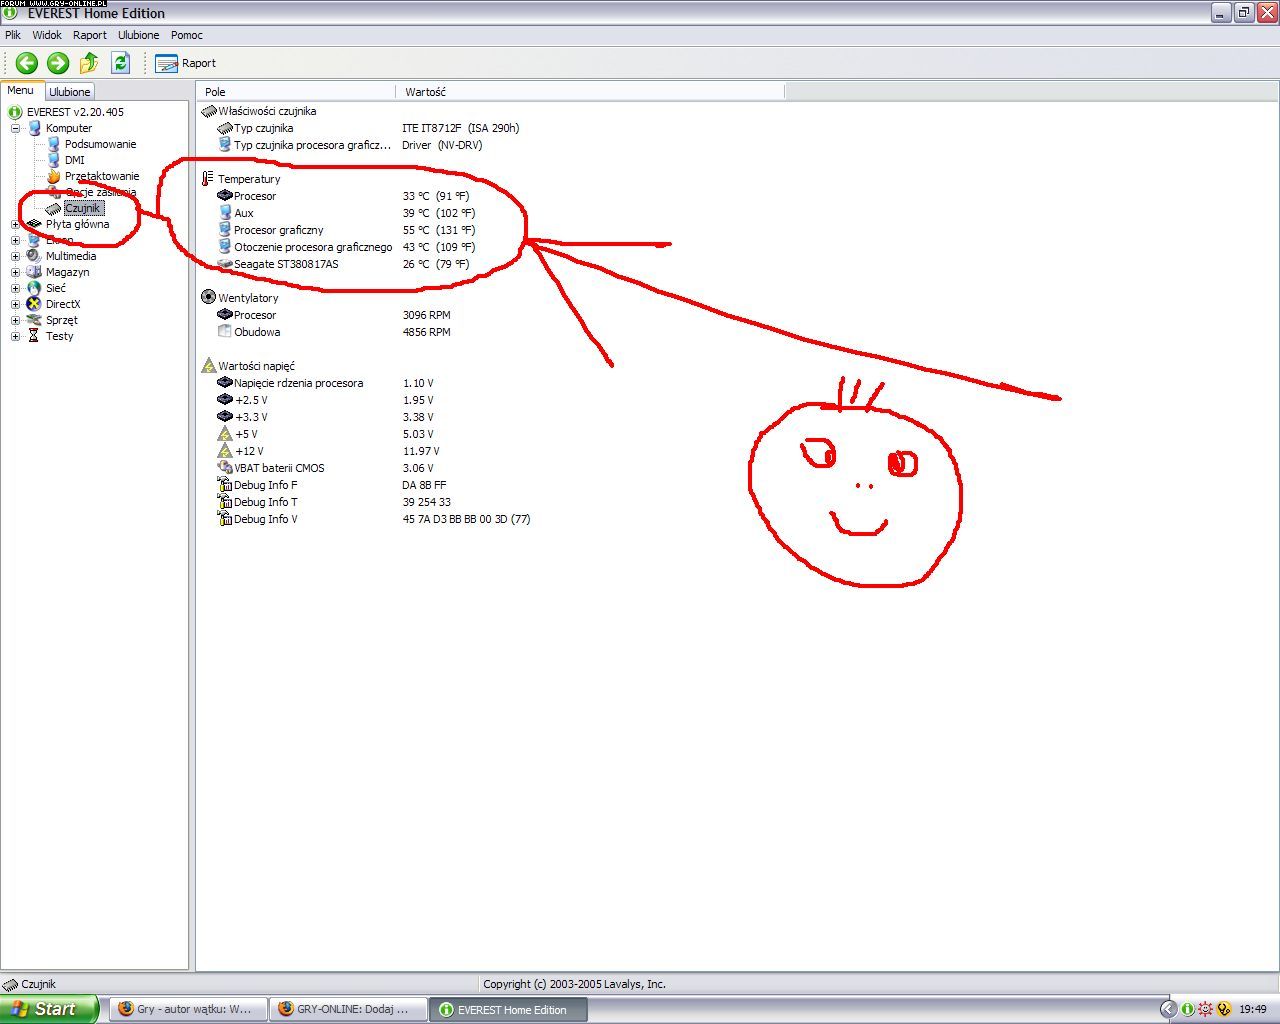Click the Refresh toolbar icon
The image size is (1280, 1024).
pyautogui.click(x=120, y=63)
